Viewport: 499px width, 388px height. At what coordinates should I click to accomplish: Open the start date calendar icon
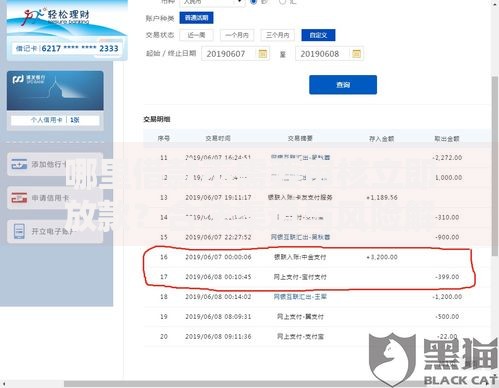pos(263,54)
